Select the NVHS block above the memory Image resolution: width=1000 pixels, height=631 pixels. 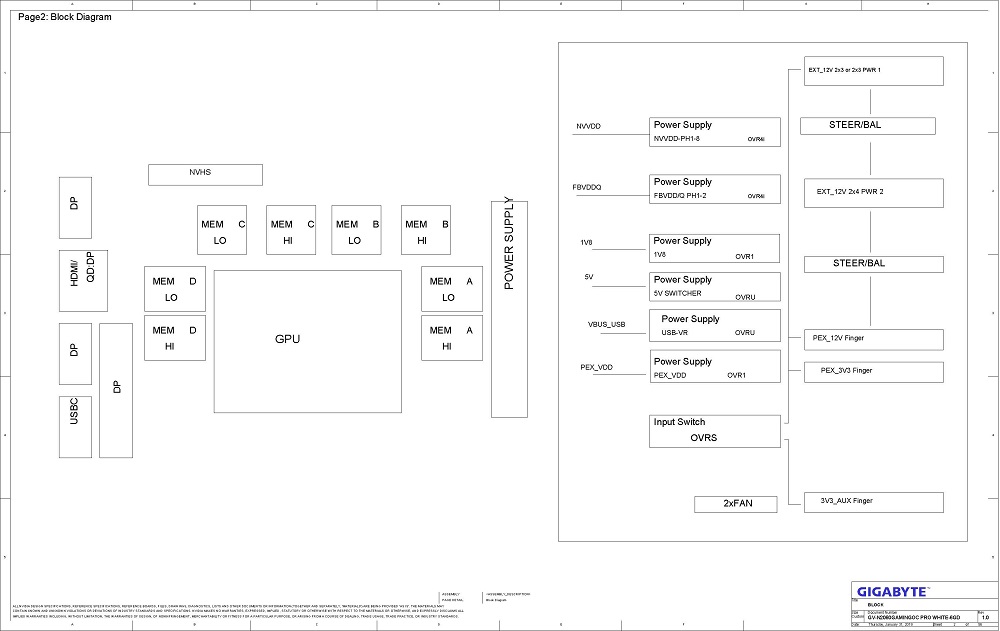pos(205,174)
